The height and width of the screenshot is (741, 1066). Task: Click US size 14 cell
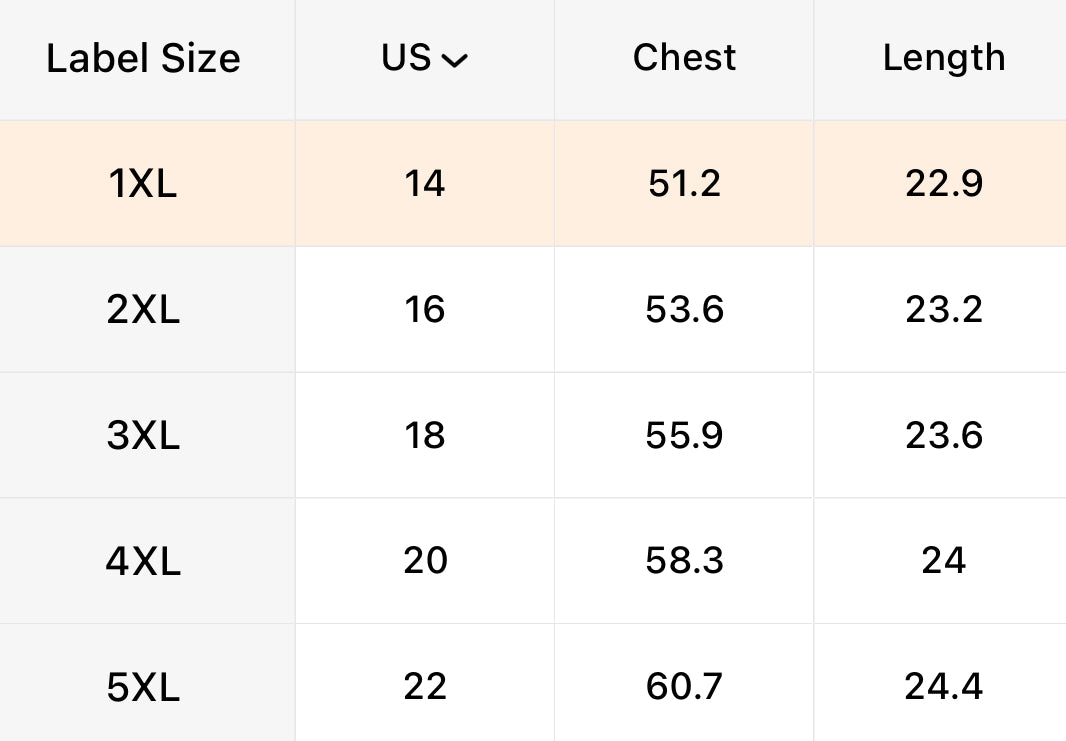[x=425, y=184]
